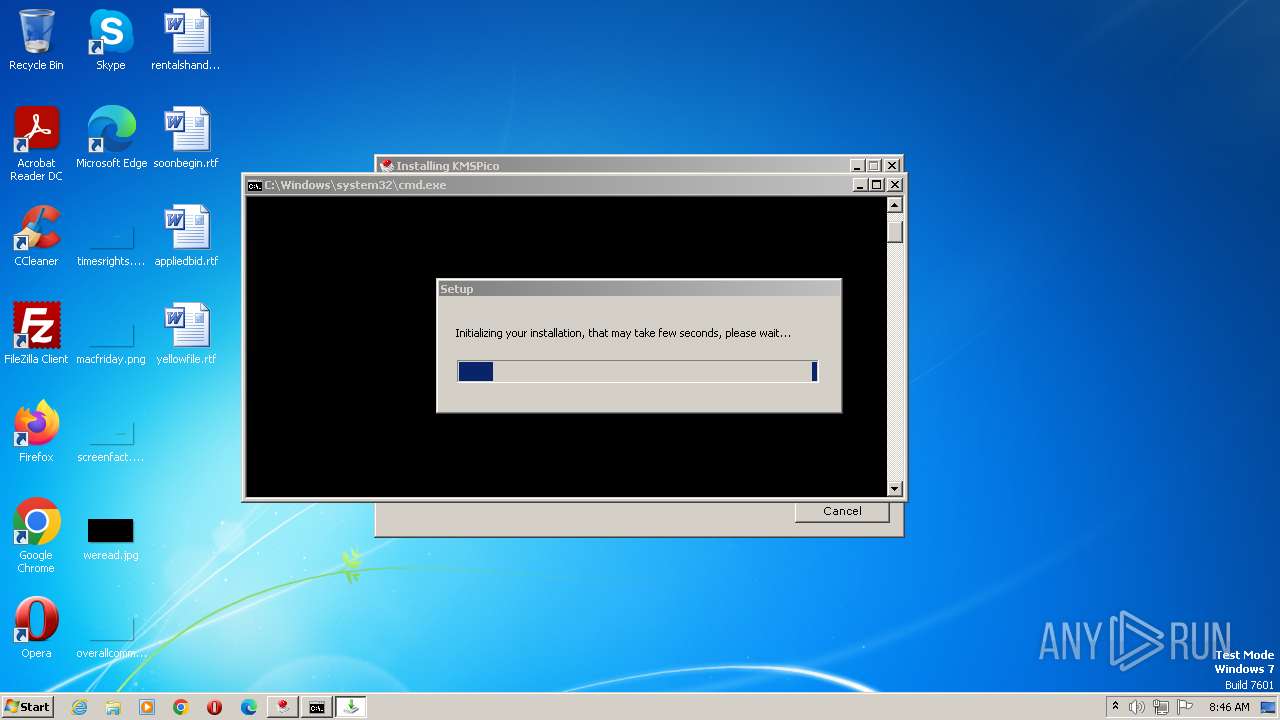Image resolution: width=1280 pixels, height=720 pixels.
Task: Open Chrome from the taskbar
Action: 181,707
